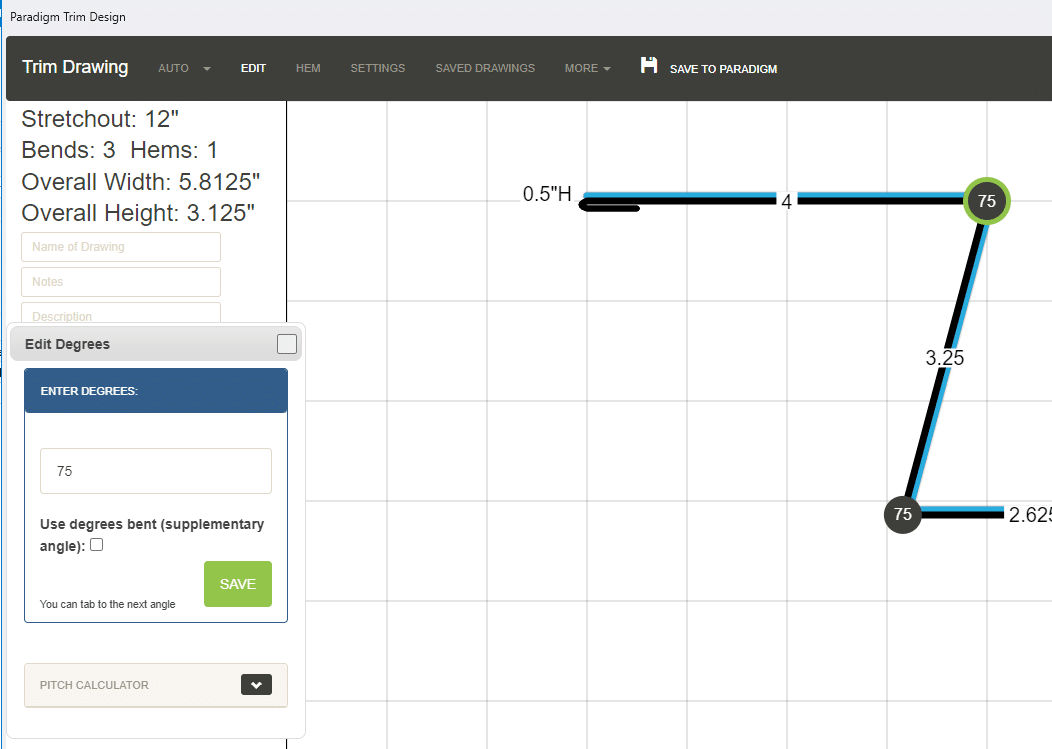This screenshot has height=749, width=1052.
Task: Click the Overall Height: 3.125" text
Action: pyautogui.click(x=138, y=213)
